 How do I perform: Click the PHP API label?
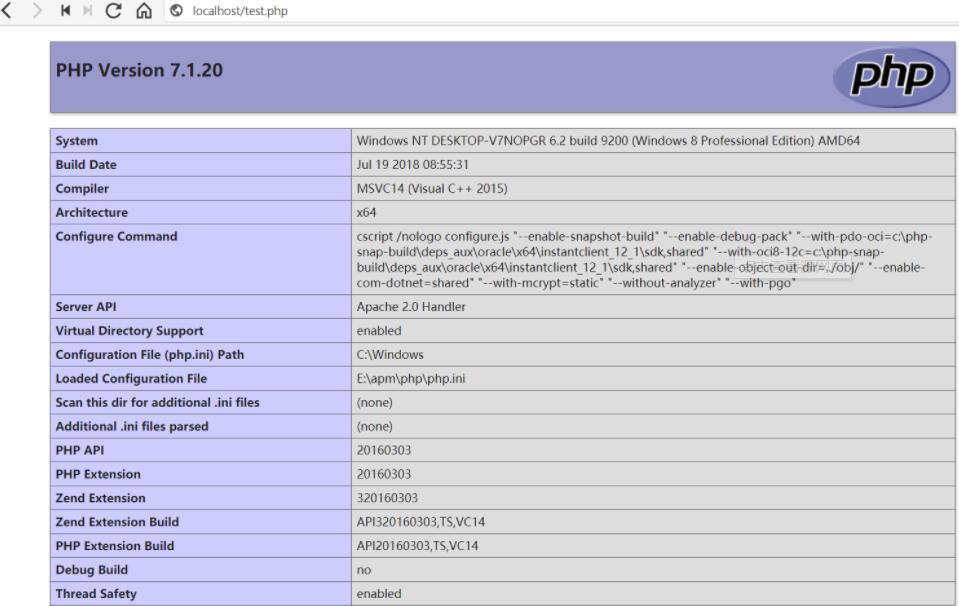coord(80,450)
